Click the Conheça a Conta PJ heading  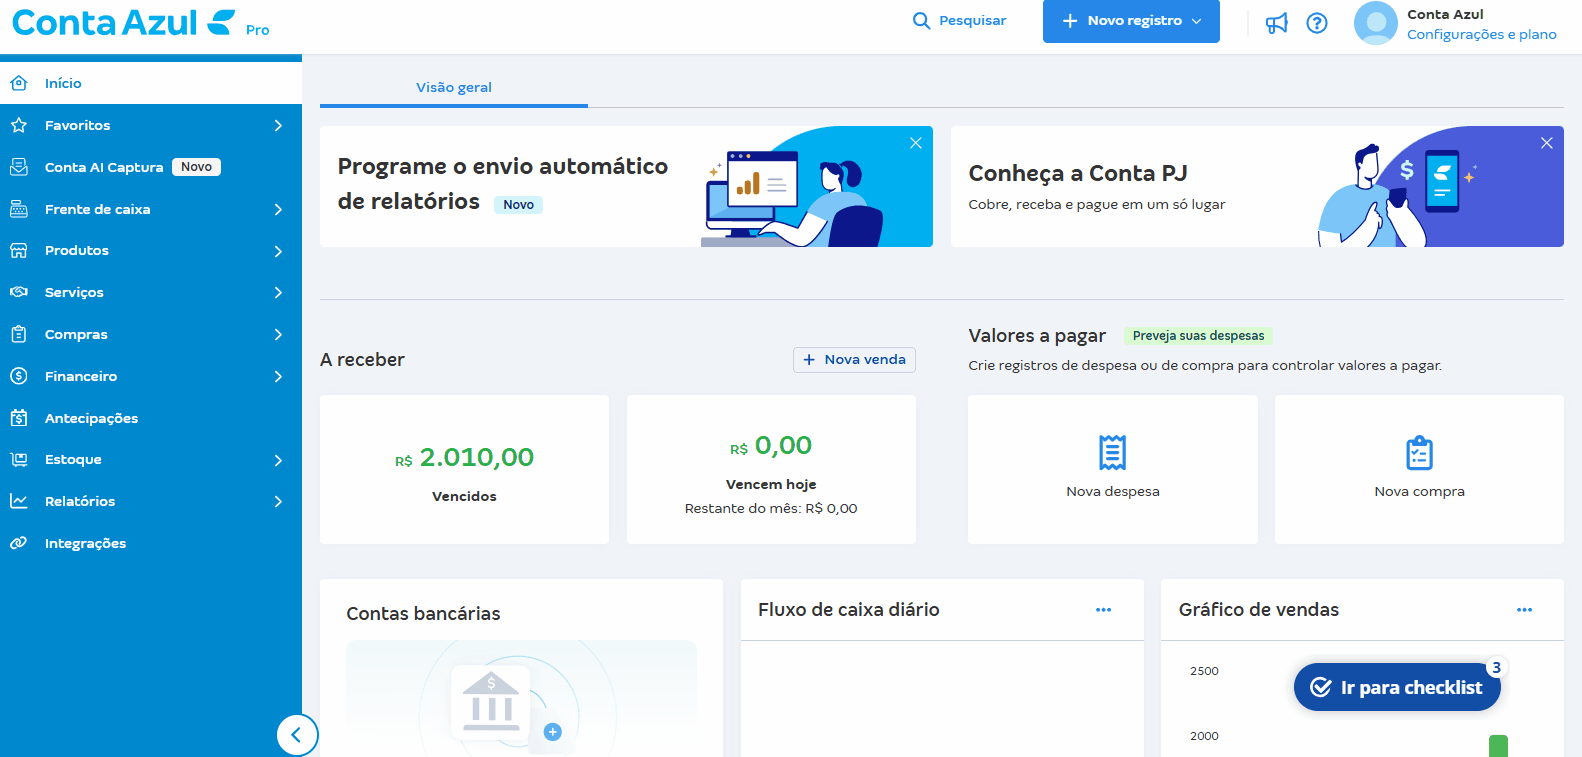[1078, 173]
